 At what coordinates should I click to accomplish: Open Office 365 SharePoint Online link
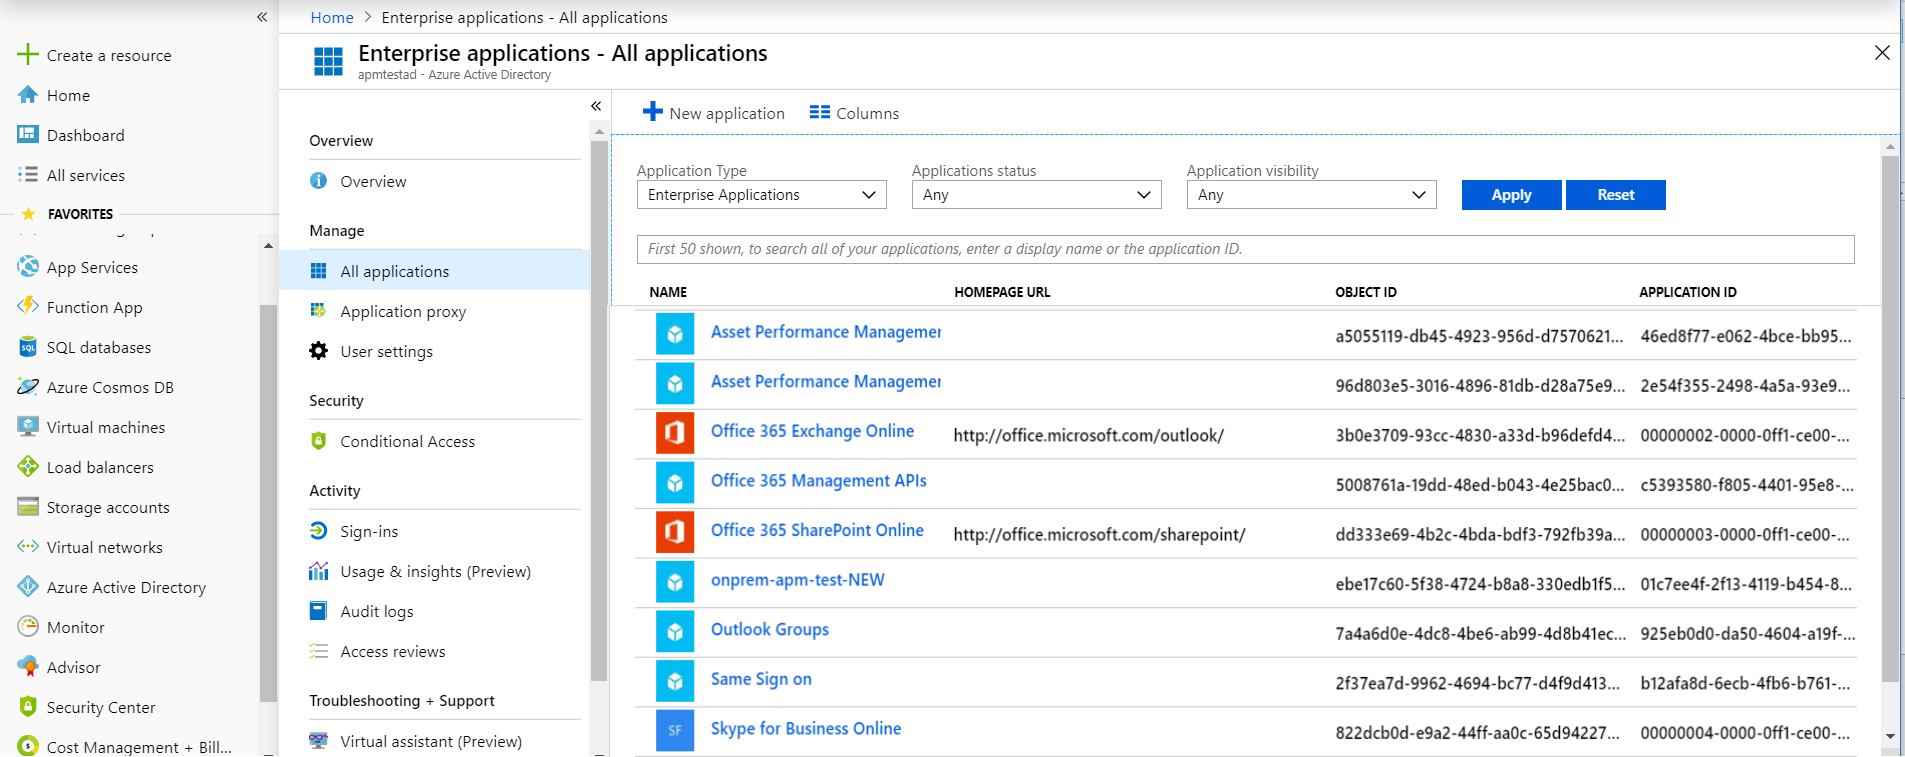[x=817, y=530]
